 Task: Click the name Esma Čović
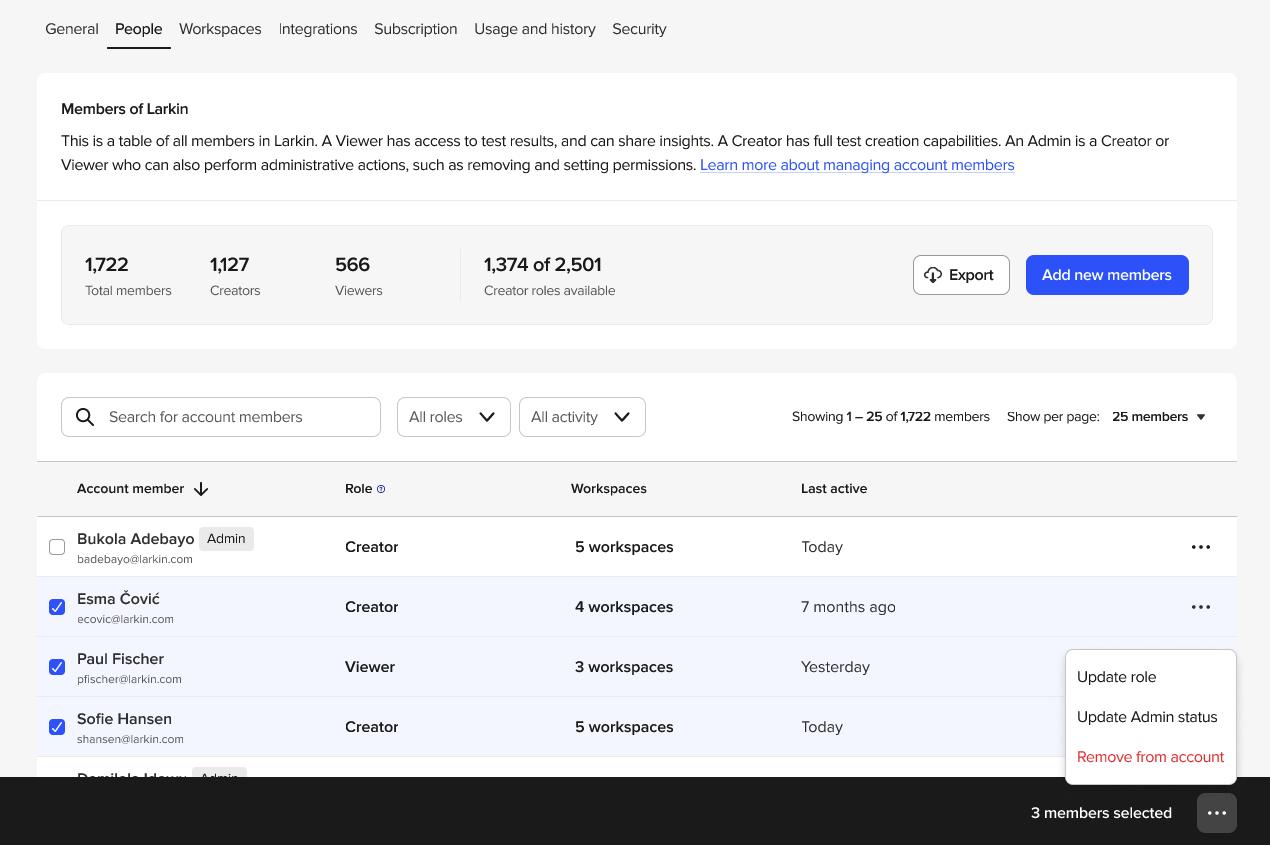[x=118, y=599]
